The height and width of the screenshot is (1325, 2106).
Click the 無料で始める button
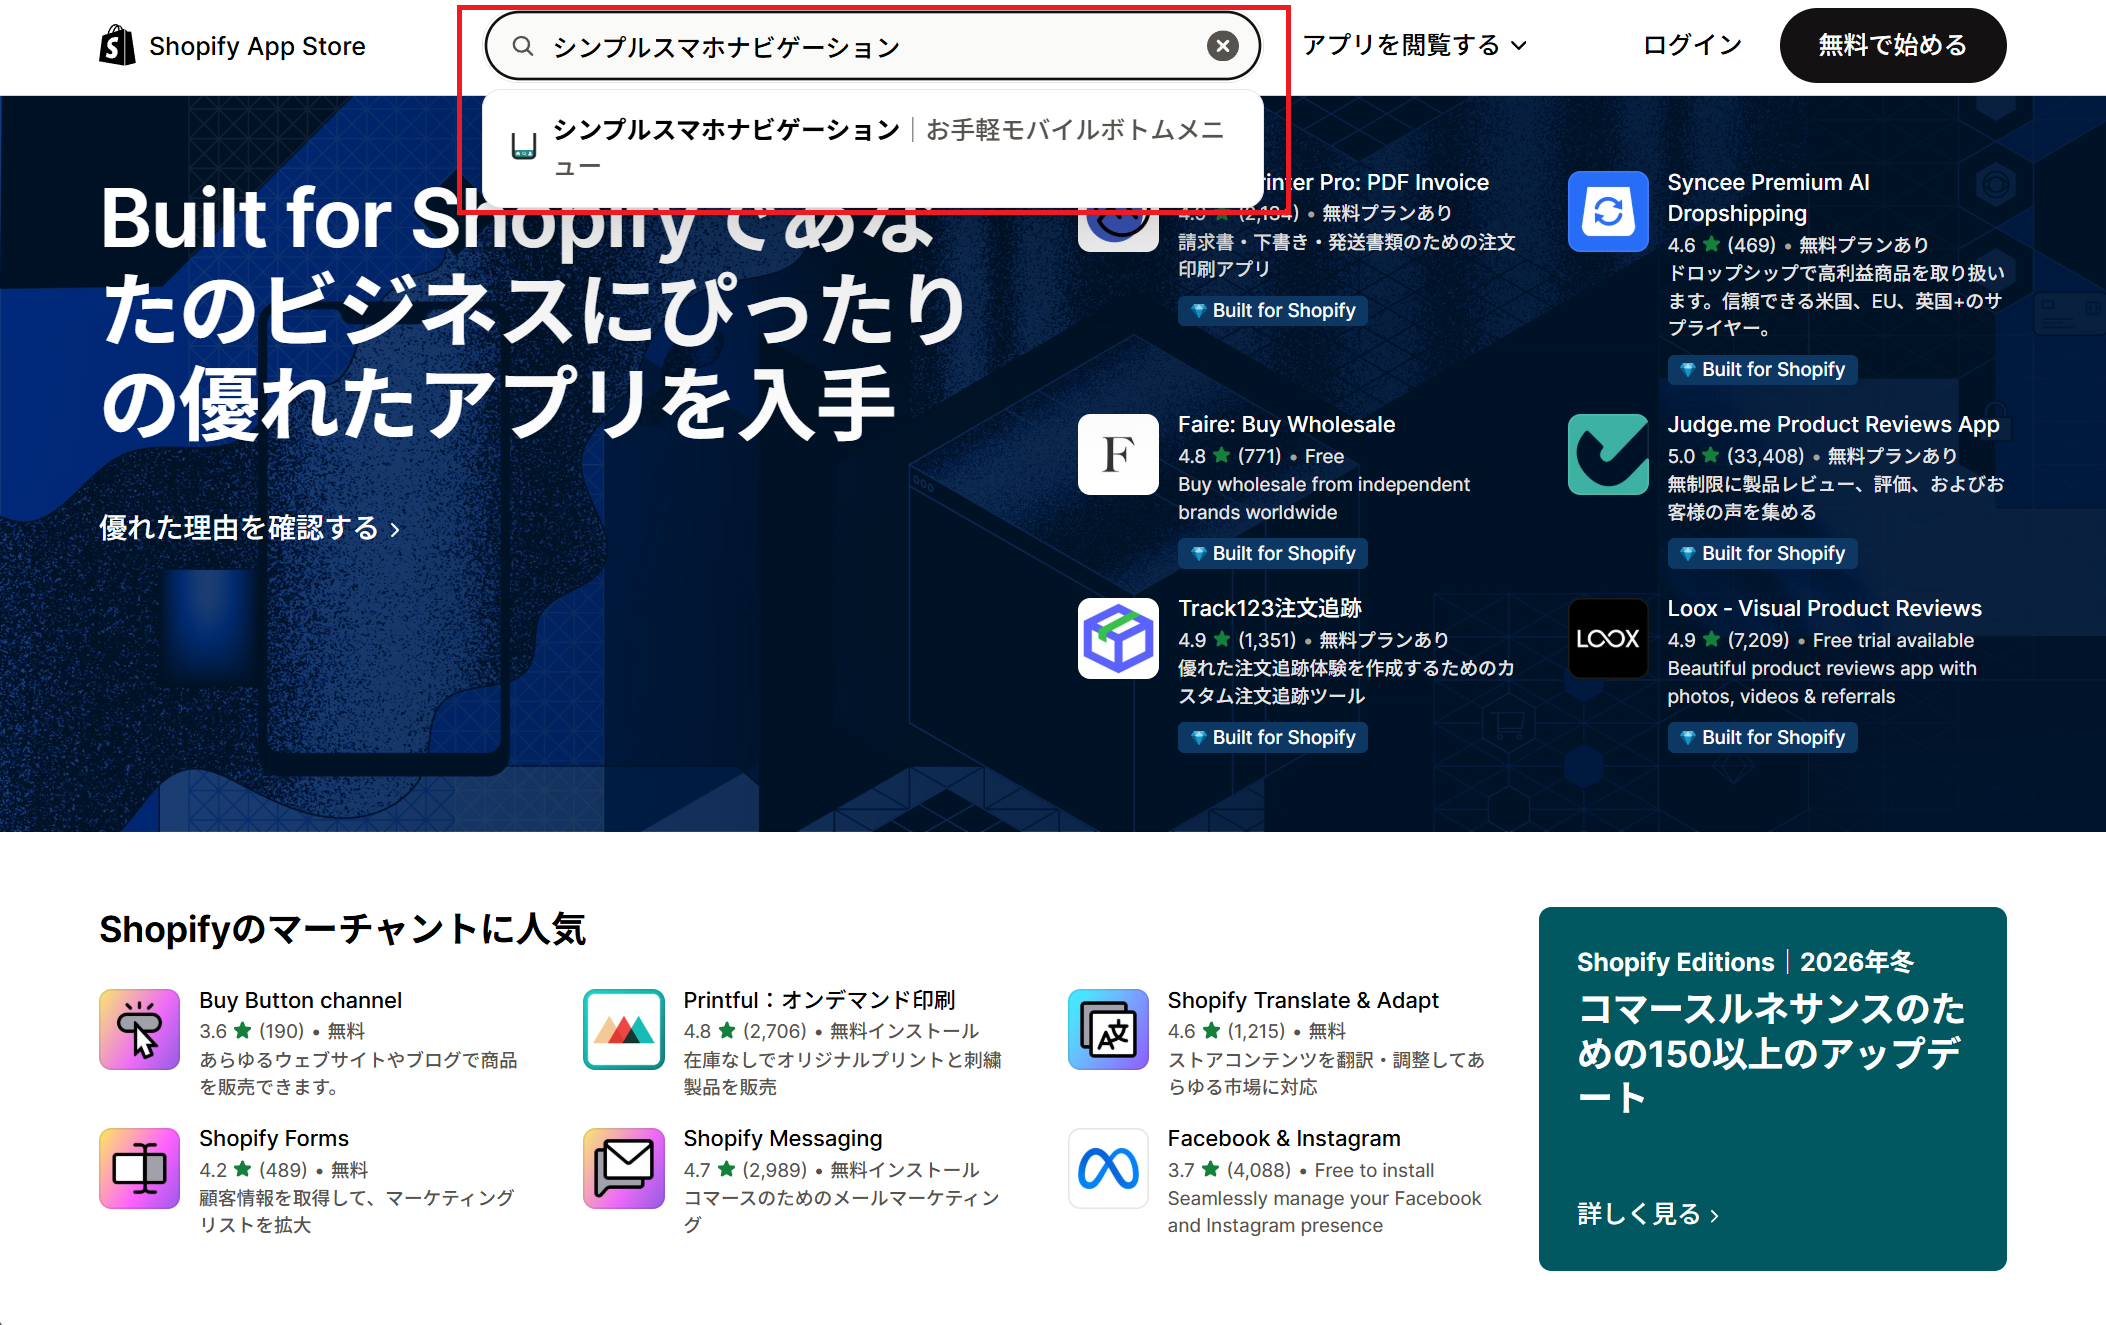point(1892,44)
